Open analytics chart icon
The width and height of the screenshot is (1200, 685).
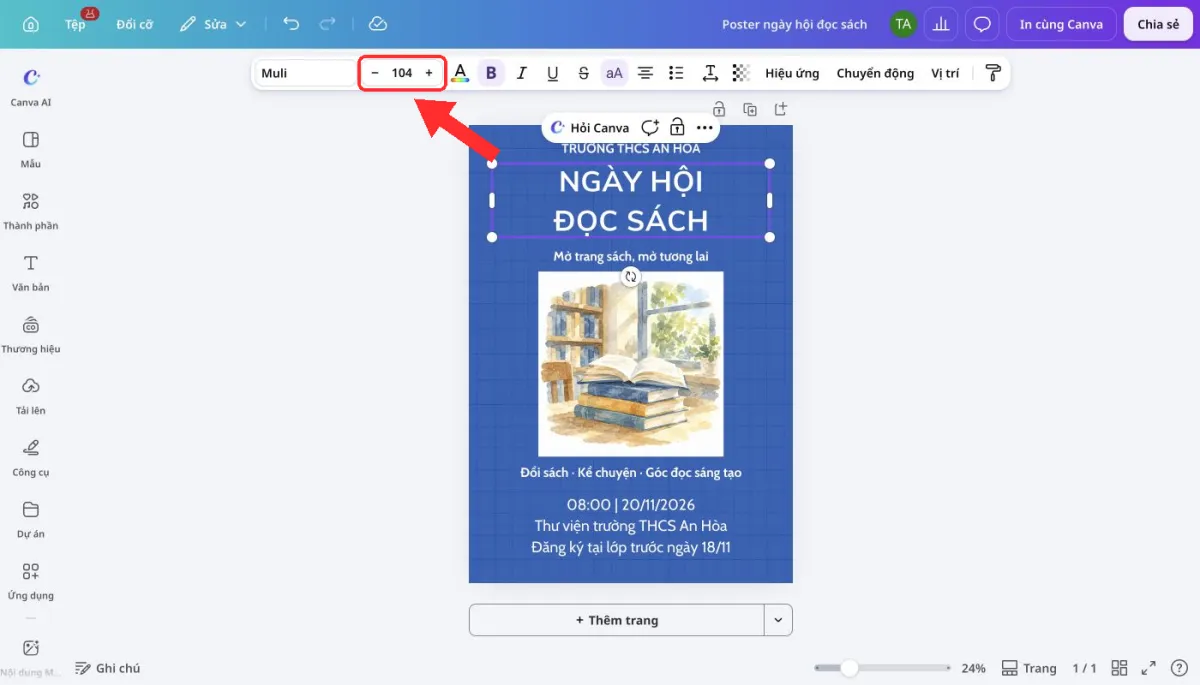[941, 24]
